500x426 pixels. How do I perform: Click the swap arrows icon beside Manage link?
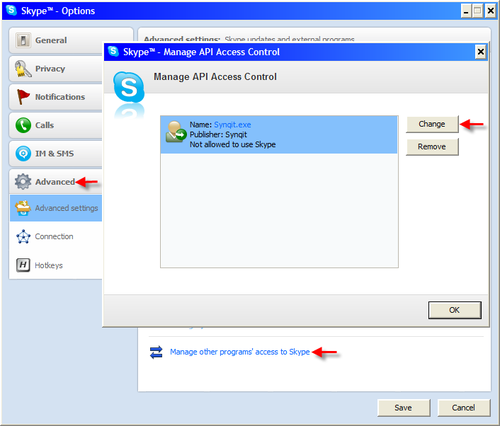tap(156, 352)
